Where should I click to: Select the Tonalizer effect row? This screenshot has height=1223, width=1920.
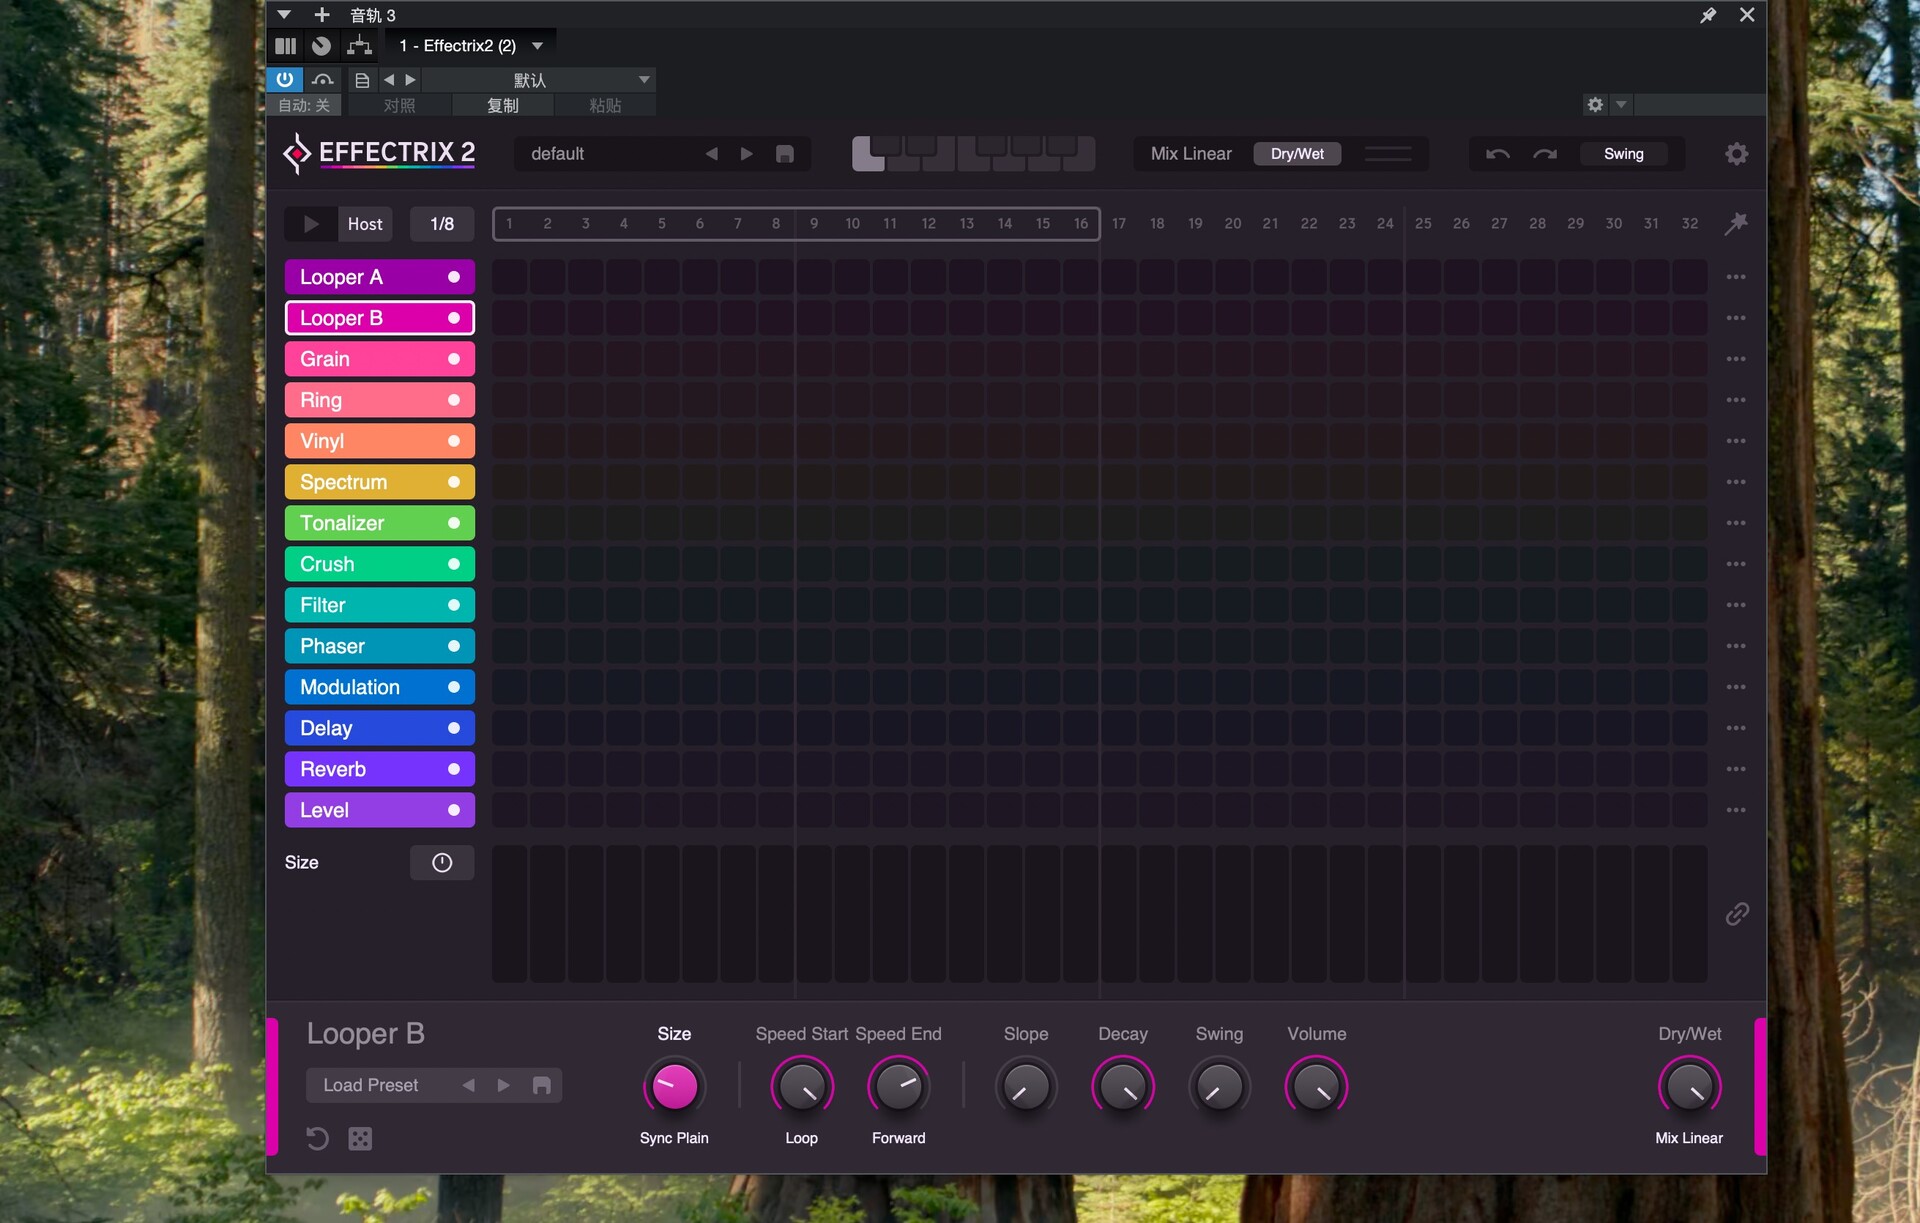point(379,523)
